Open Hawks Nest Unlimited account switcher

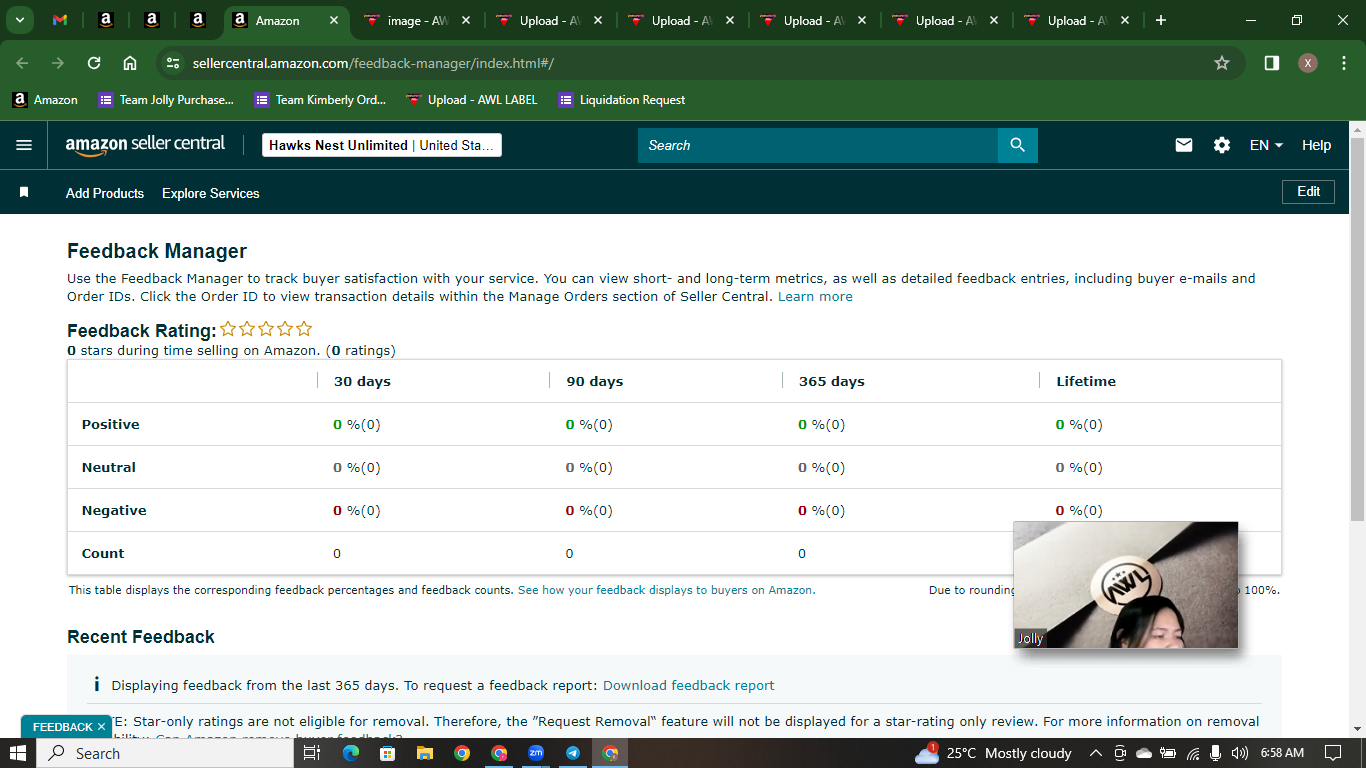pyautogui.click(x=382, y=145)
